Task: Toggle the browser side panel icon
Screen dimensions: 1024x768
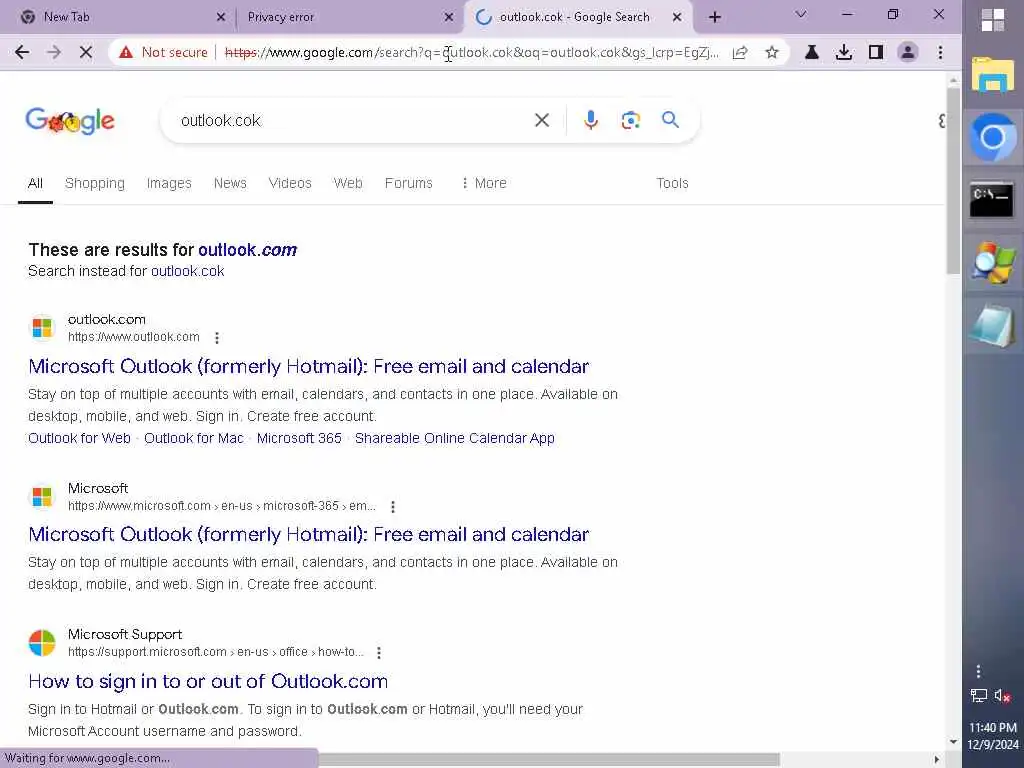Action: (876, 52)
